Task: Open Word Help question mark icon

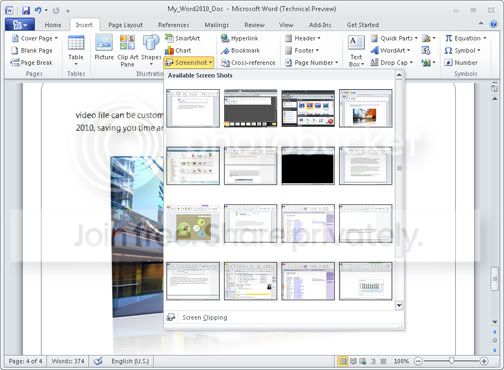Action: [493, 24]
